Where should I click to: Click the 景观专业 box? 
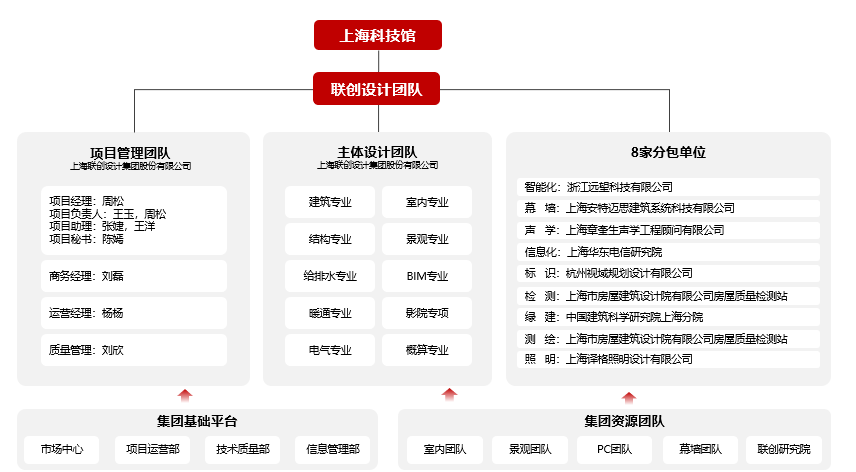coord(427,239)
